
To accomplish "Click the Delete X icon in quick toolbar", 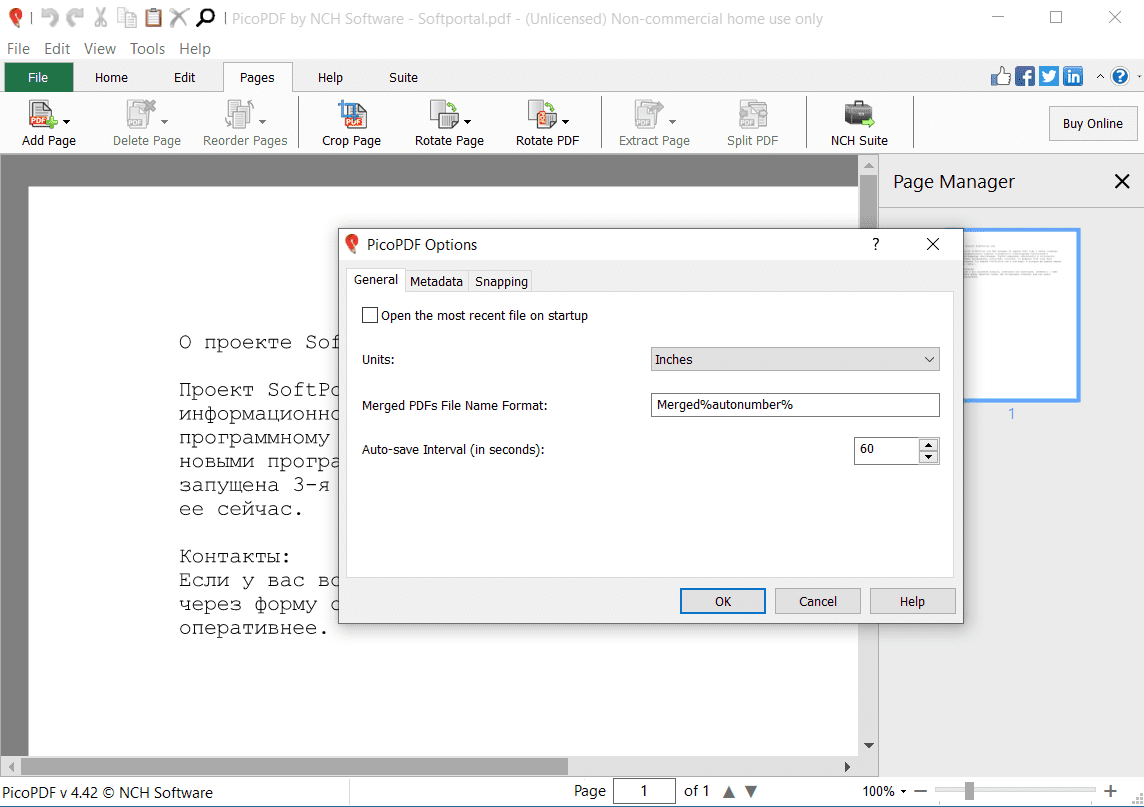I will point(179,17).
